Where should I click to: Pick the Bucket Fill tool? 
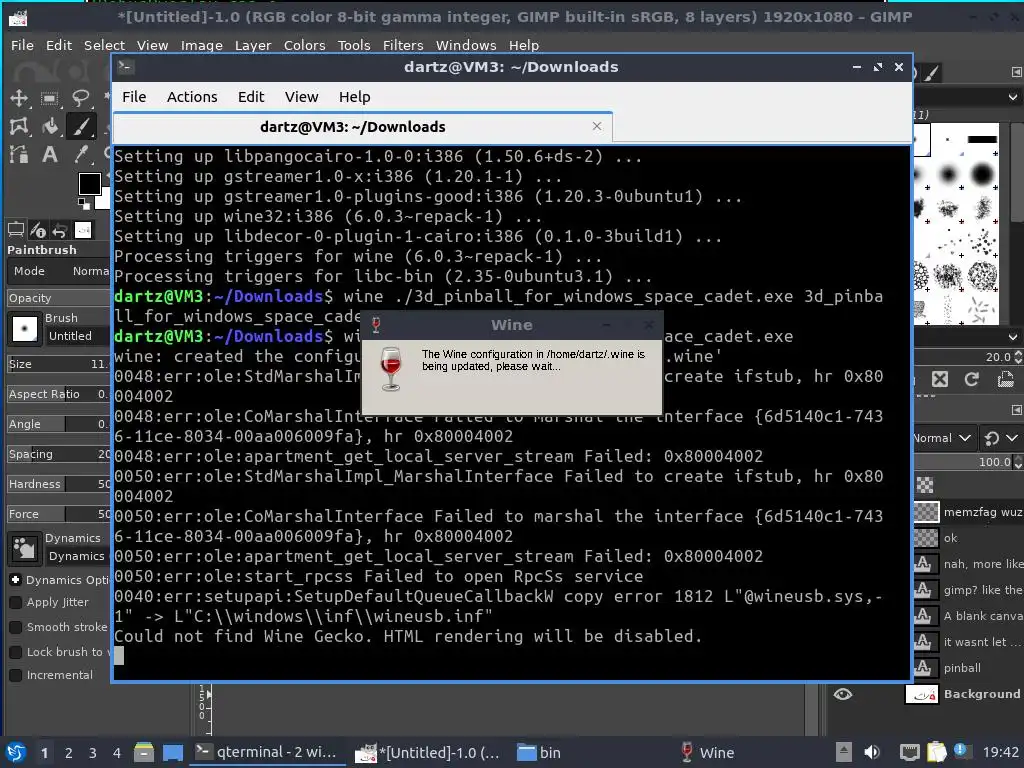click(x=50, y=126)
